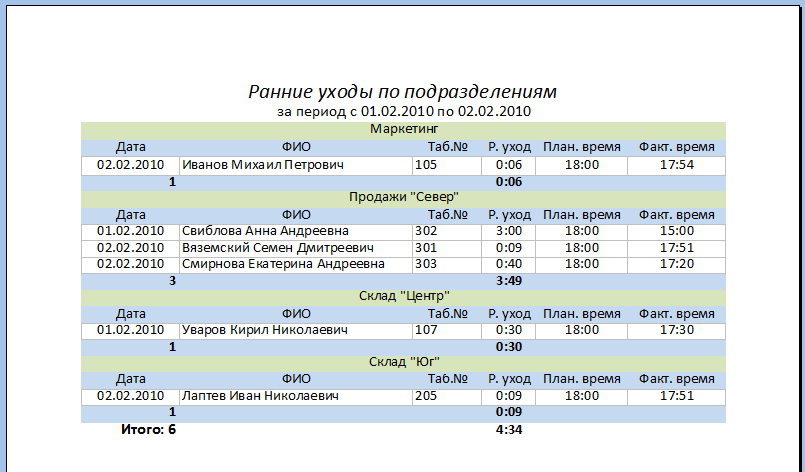This screenshot has width=805, height=472.
Task: Click the name cell 'Иванов Михаил Петрович'
Action: (x=296, y=165)
